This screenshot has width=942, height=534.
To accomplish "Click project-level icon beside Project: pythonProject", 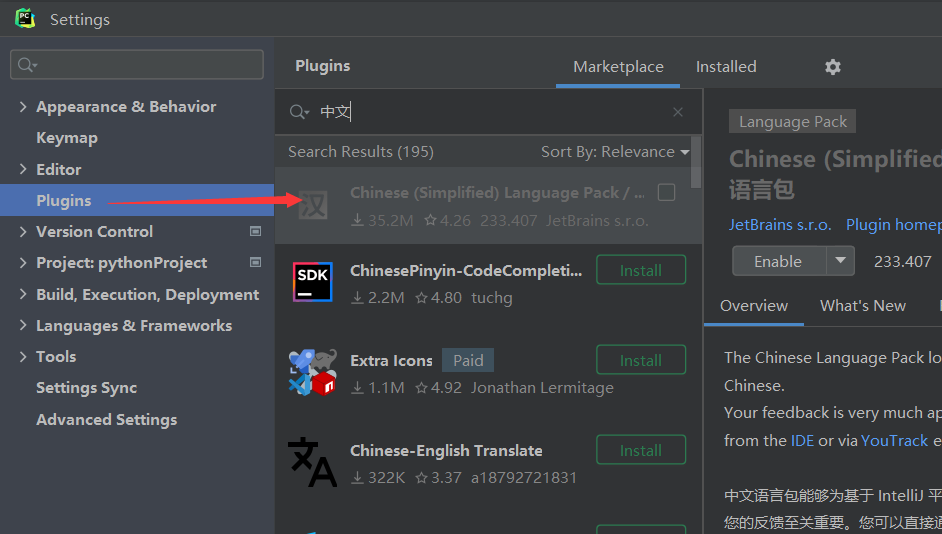I will pyautogui.click(x=255, y=262).
